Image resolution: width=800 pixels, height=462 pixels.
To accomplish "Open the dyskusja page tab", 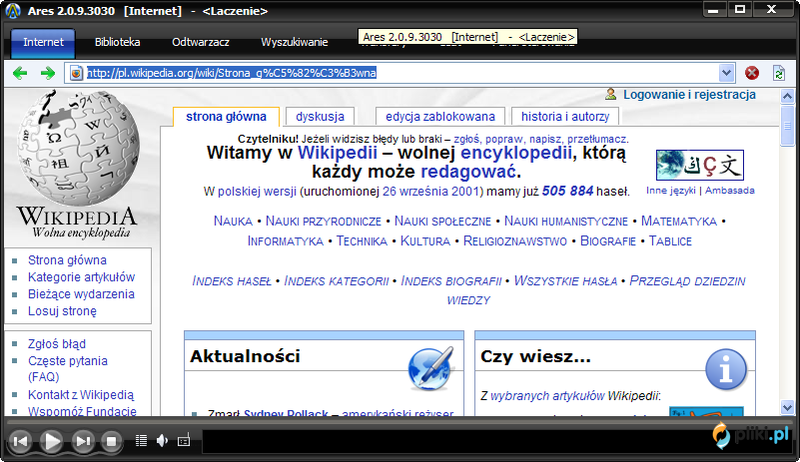I will pyautogui.click(x=320, y=117).
